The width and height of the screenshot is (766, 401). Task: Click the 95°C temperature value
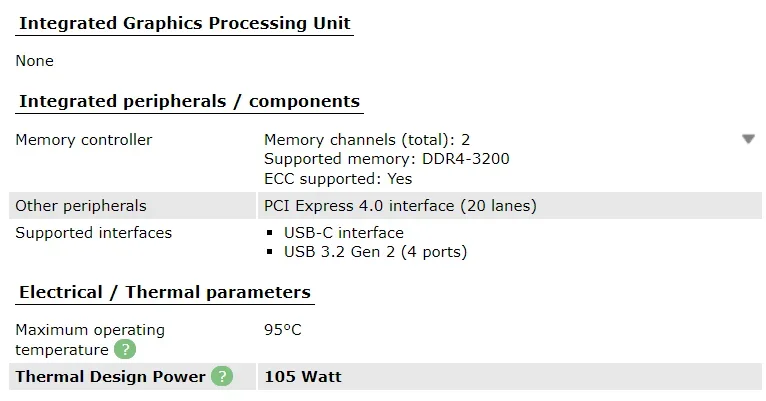(x=282, y=330)
